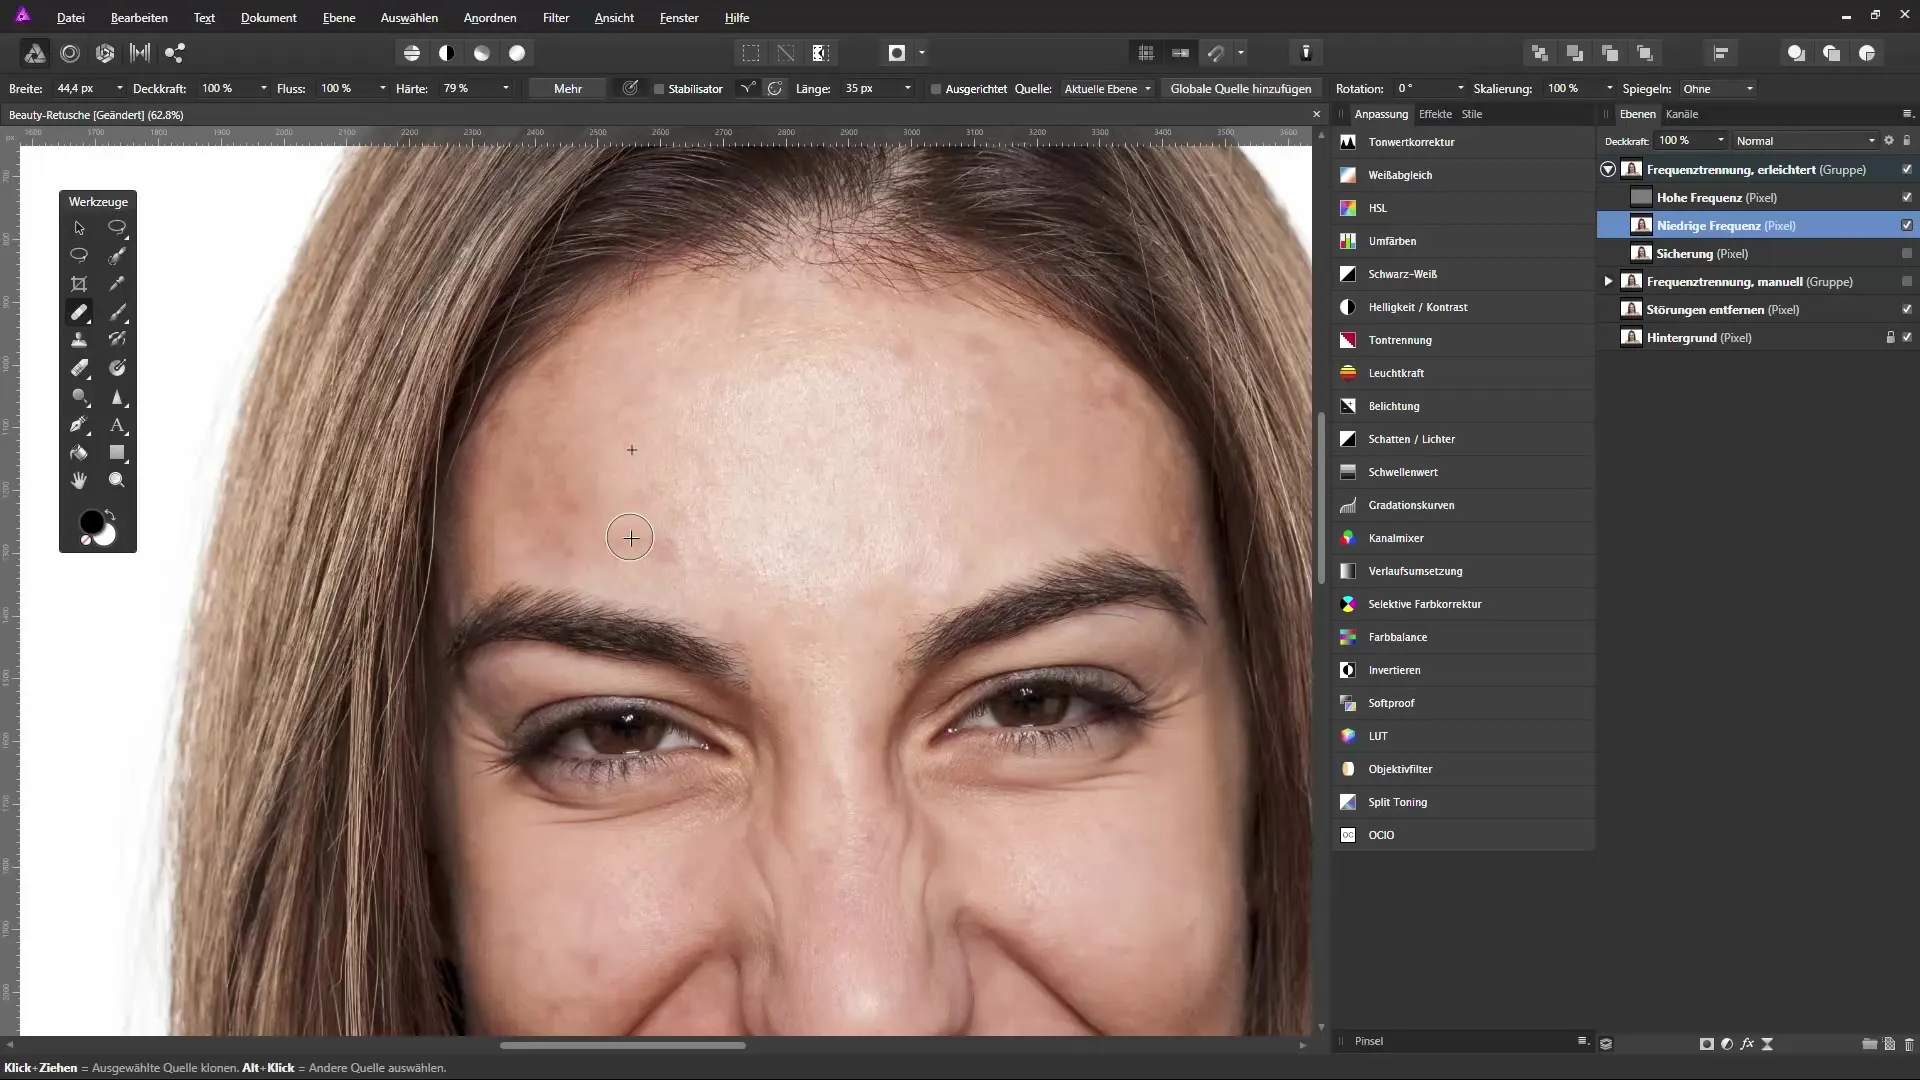Screen dimensions: 1920x1080
Task: Collapse Frequenztrennung, erleichtert group
Action: [x=1608, y=169]
